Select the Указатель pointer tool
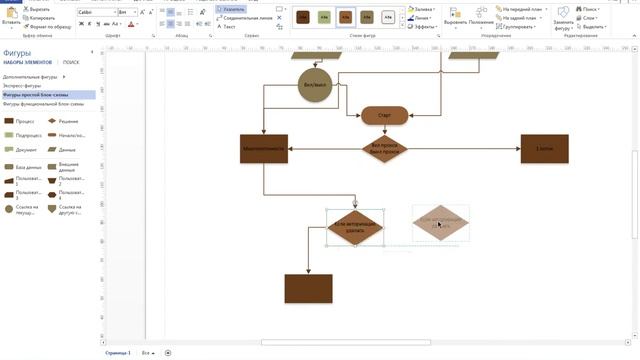 tap(231, 9)
